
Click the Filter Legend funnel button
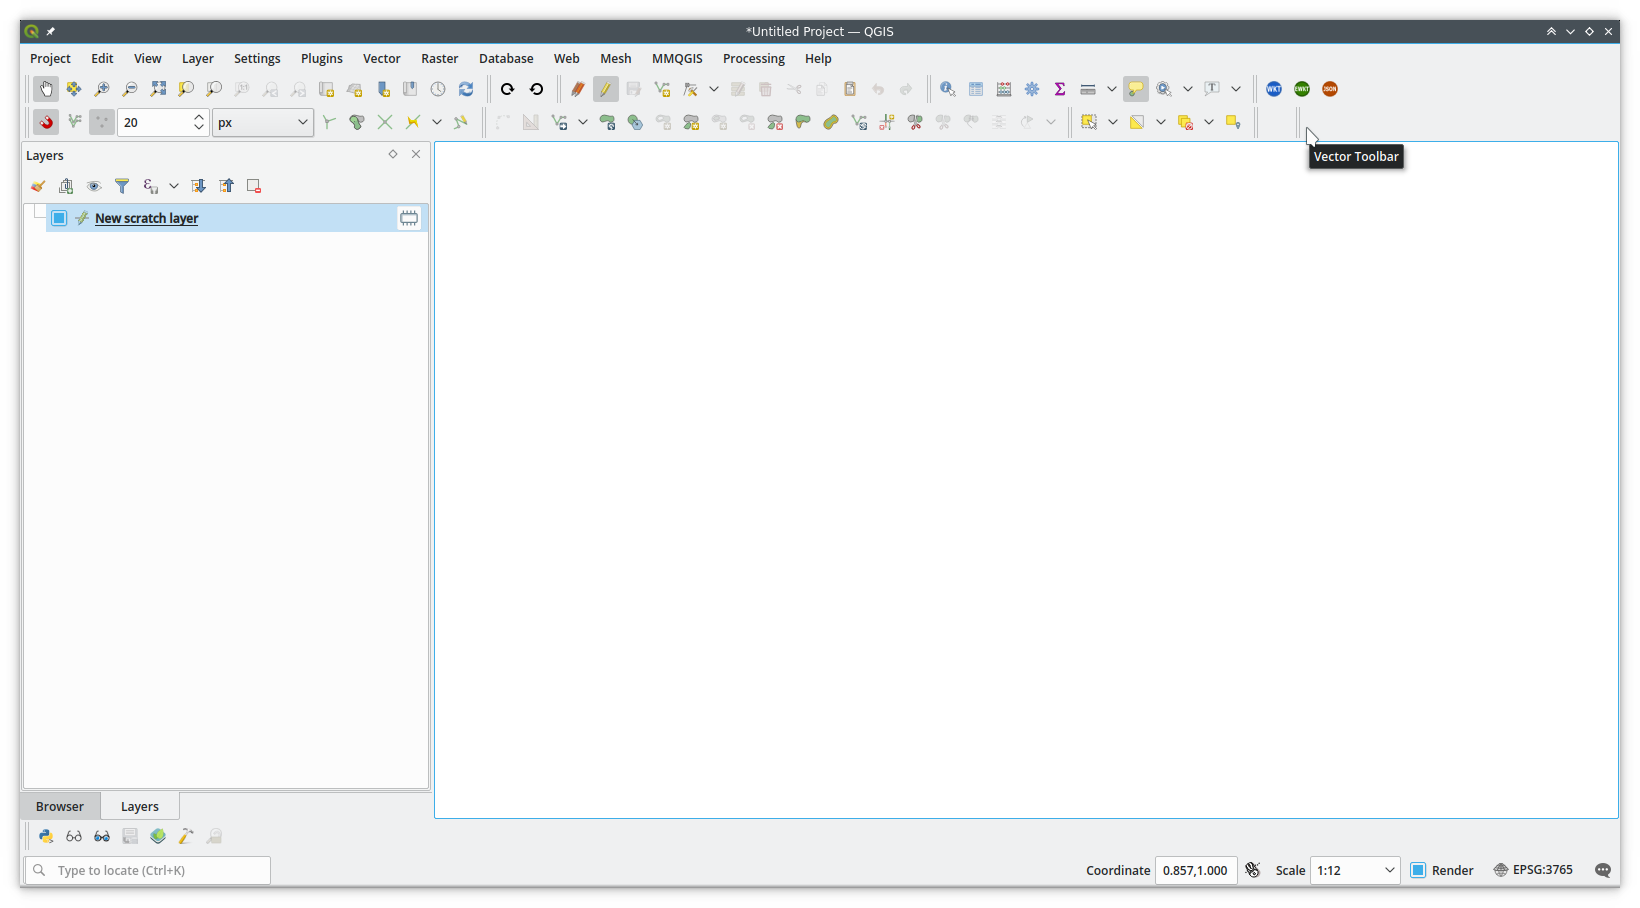click(122, 186)
